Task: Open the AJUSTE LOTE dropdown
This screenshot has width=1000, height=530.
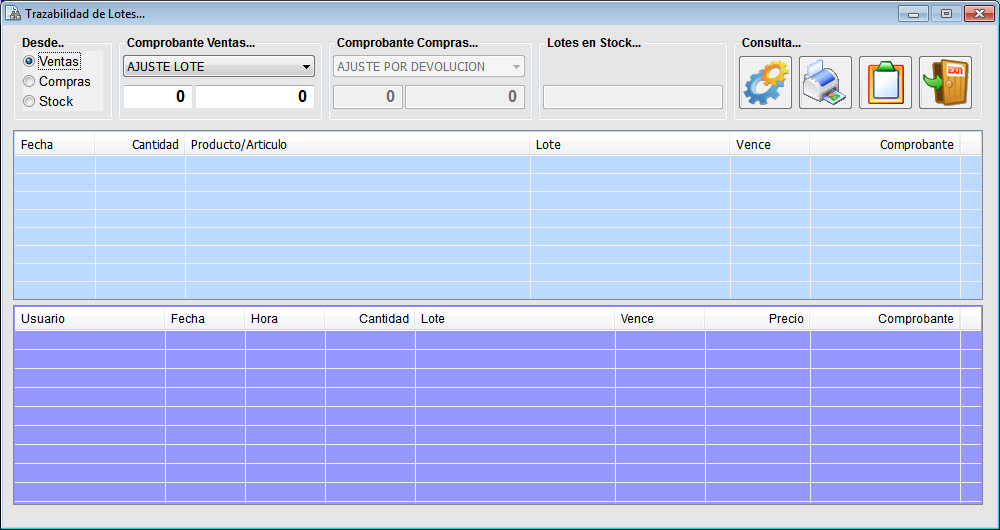Action: click(219, 66)
